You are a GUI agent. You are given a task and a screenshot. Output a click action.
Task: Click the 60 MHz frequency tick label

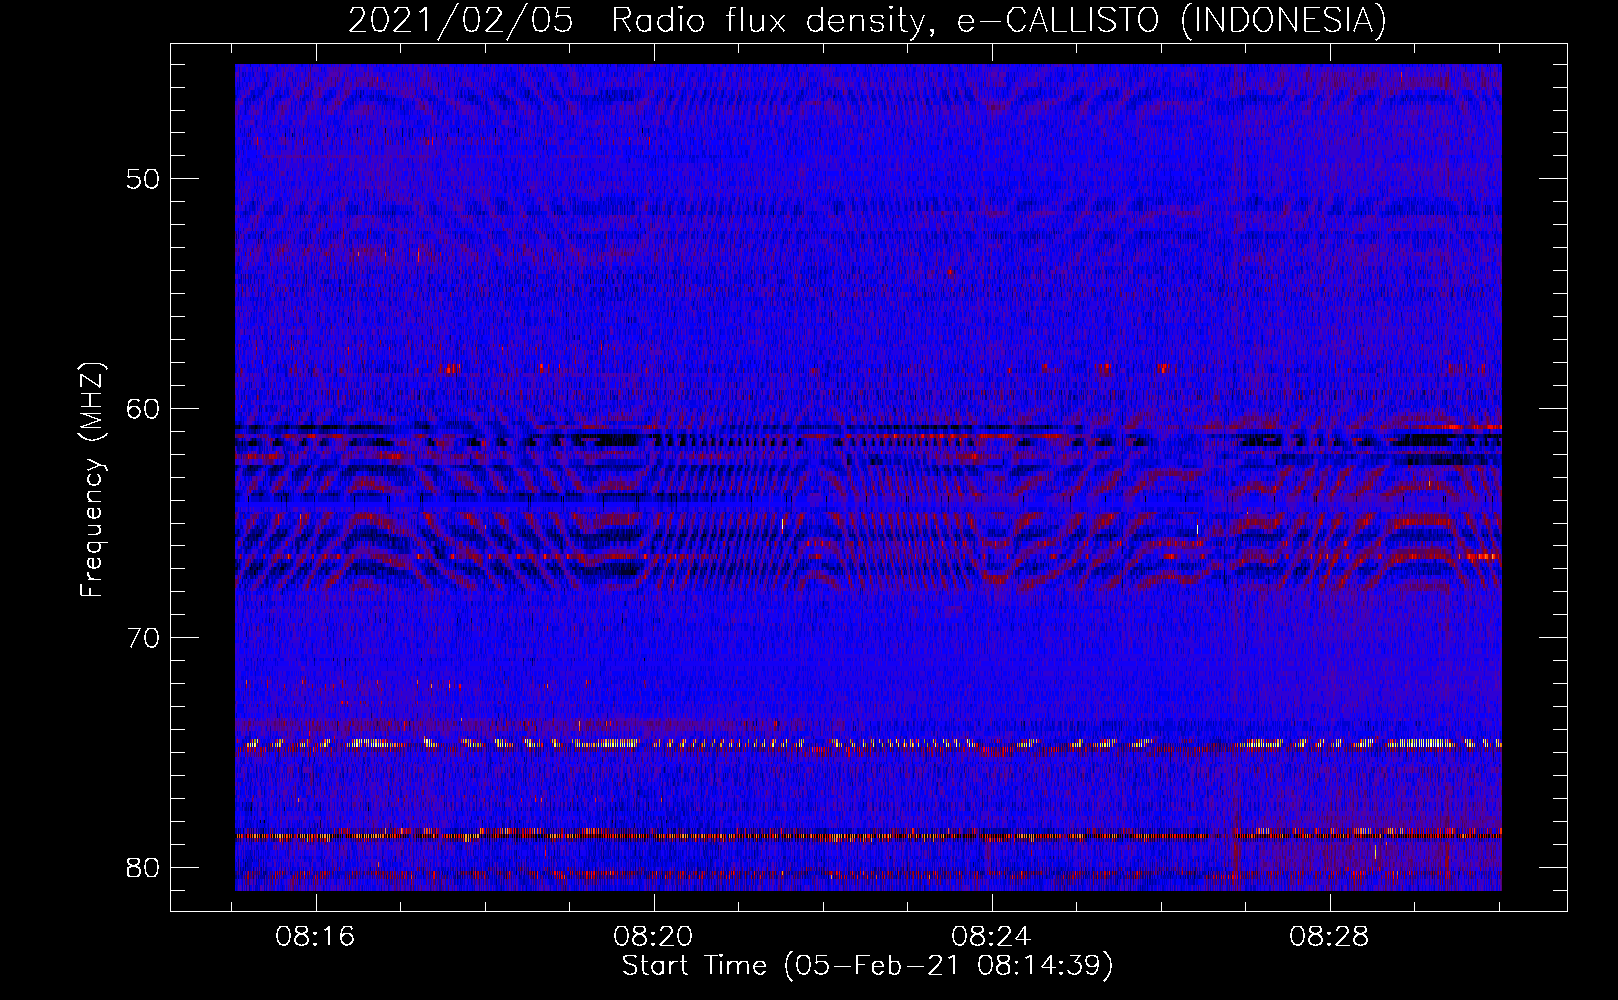click(x=144, y=408)
